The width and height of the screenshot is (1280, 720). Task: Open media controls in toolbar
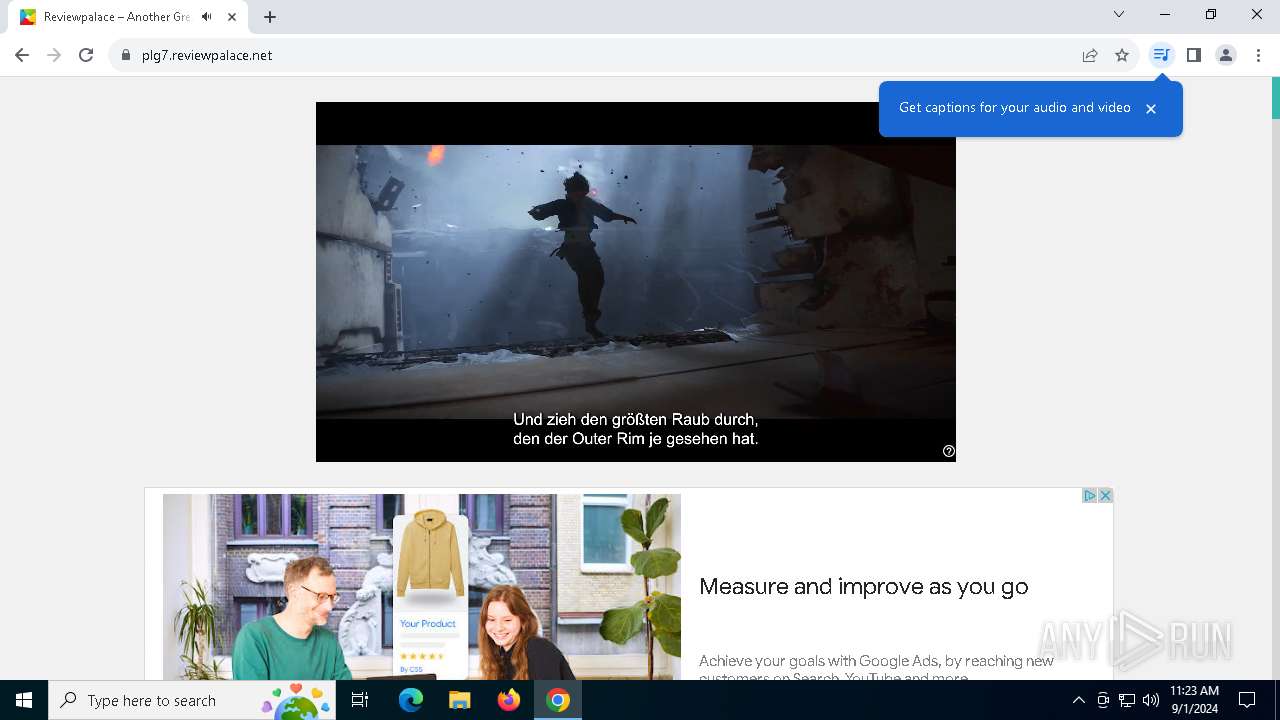tap(1161, 55)
